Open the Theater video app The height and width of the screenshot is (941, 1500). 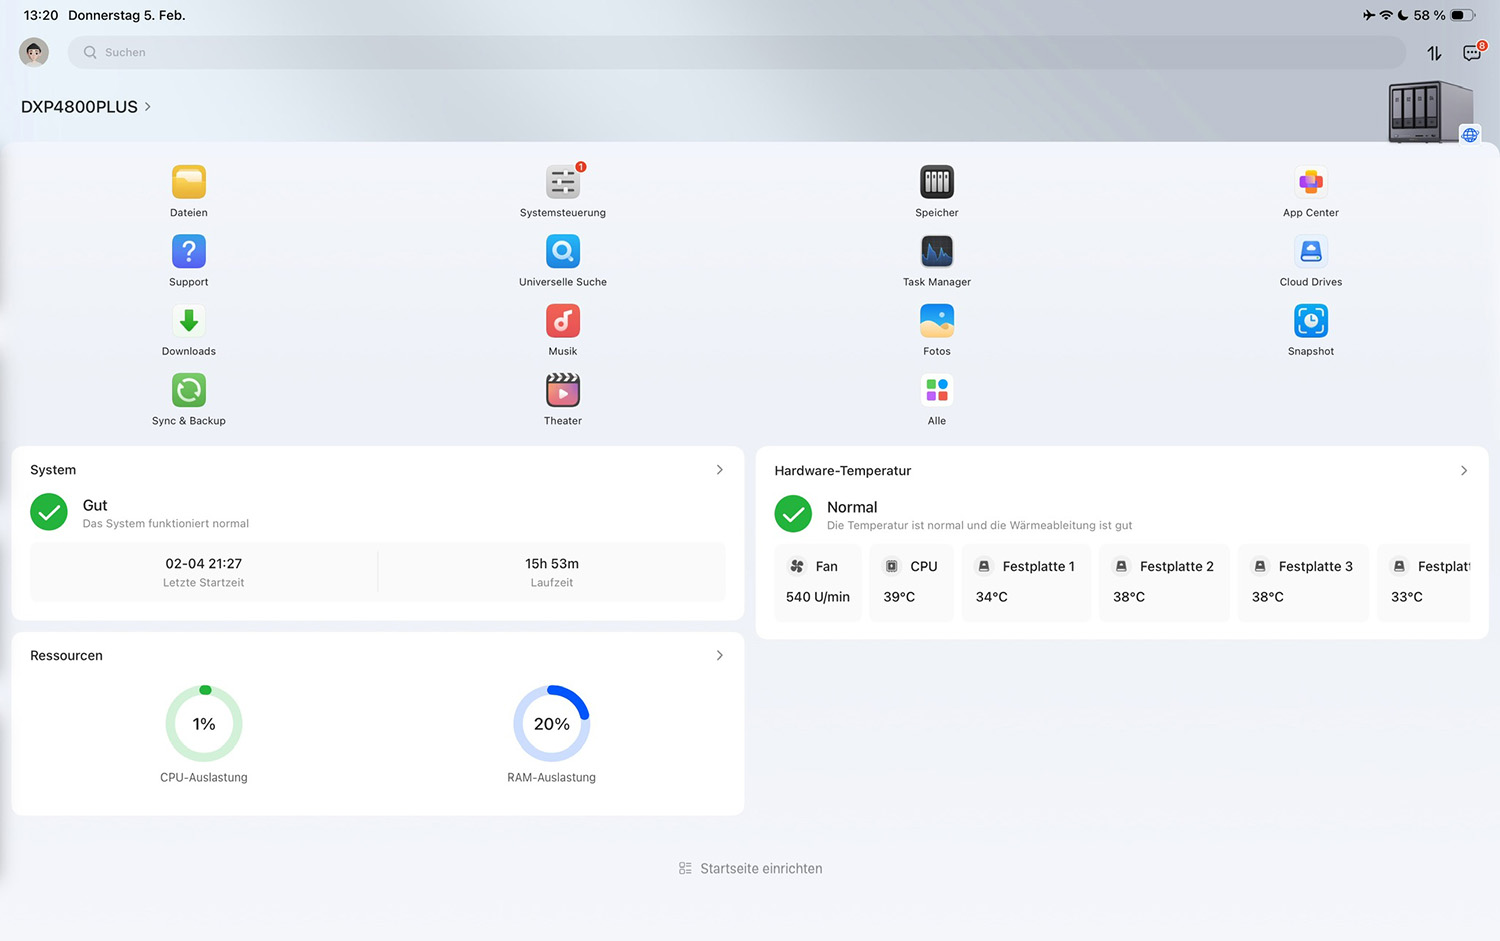pyautogui.click(x=562, y=391)
